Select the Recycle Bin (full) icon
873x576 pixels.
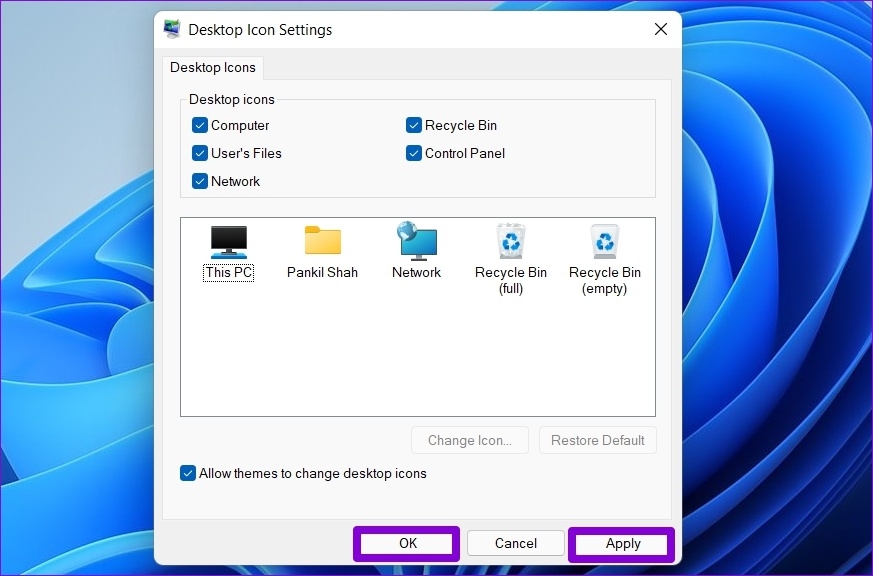pyautogui.click(x=510, y=240)
